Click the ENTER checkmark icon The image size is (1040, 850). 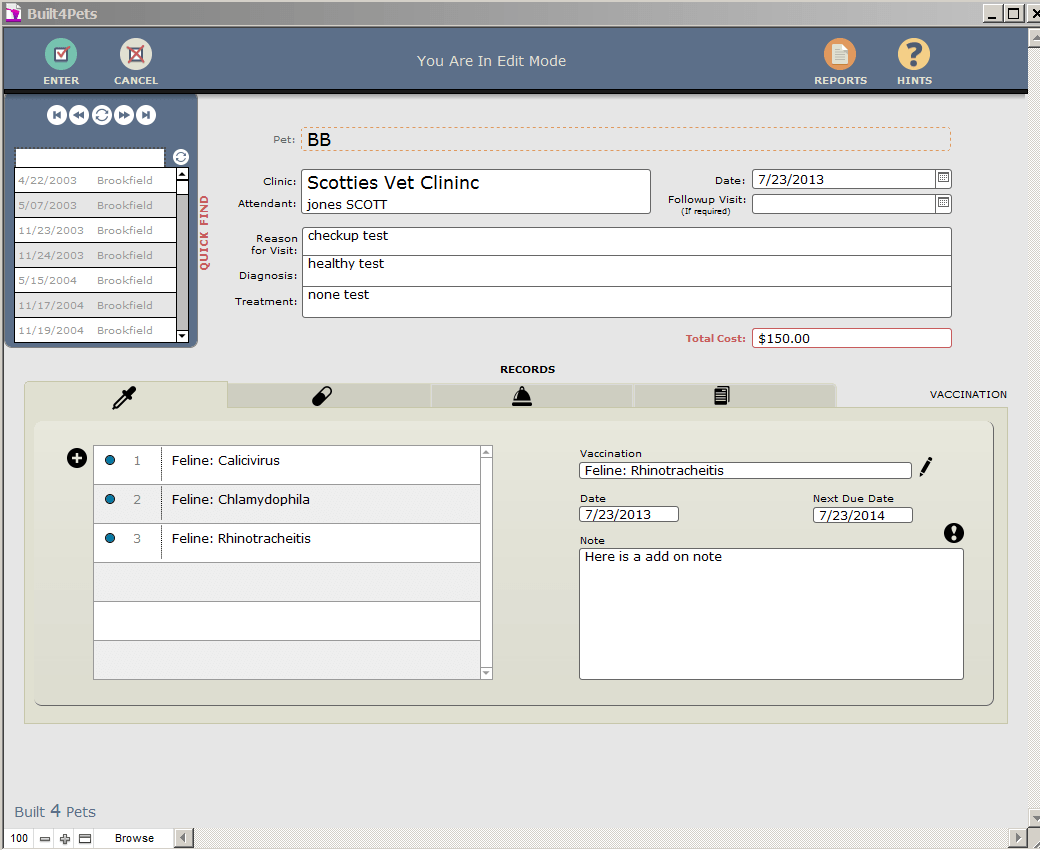(61, 55)
